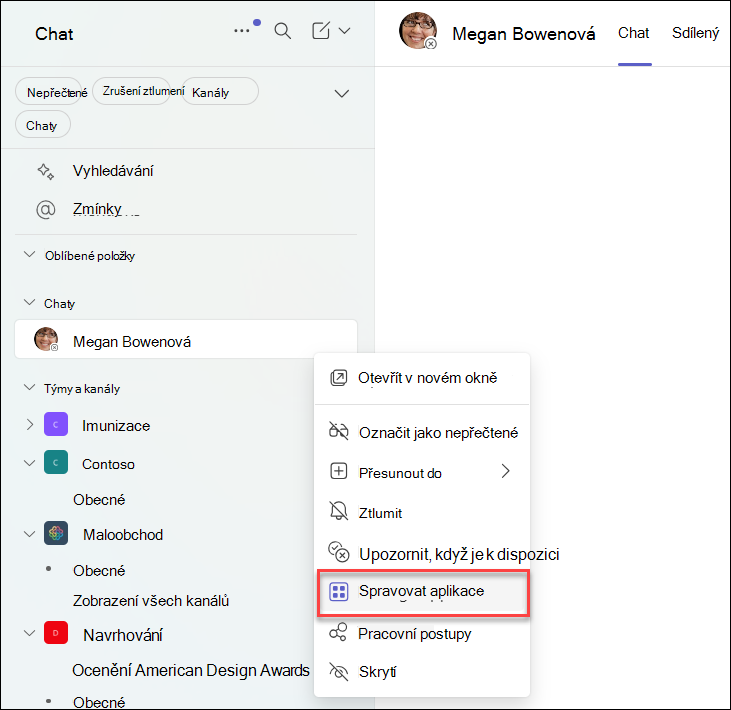Choose Označit jako nepřečtené
Viewport: 731px width, 710px height.
click(422, 433)
